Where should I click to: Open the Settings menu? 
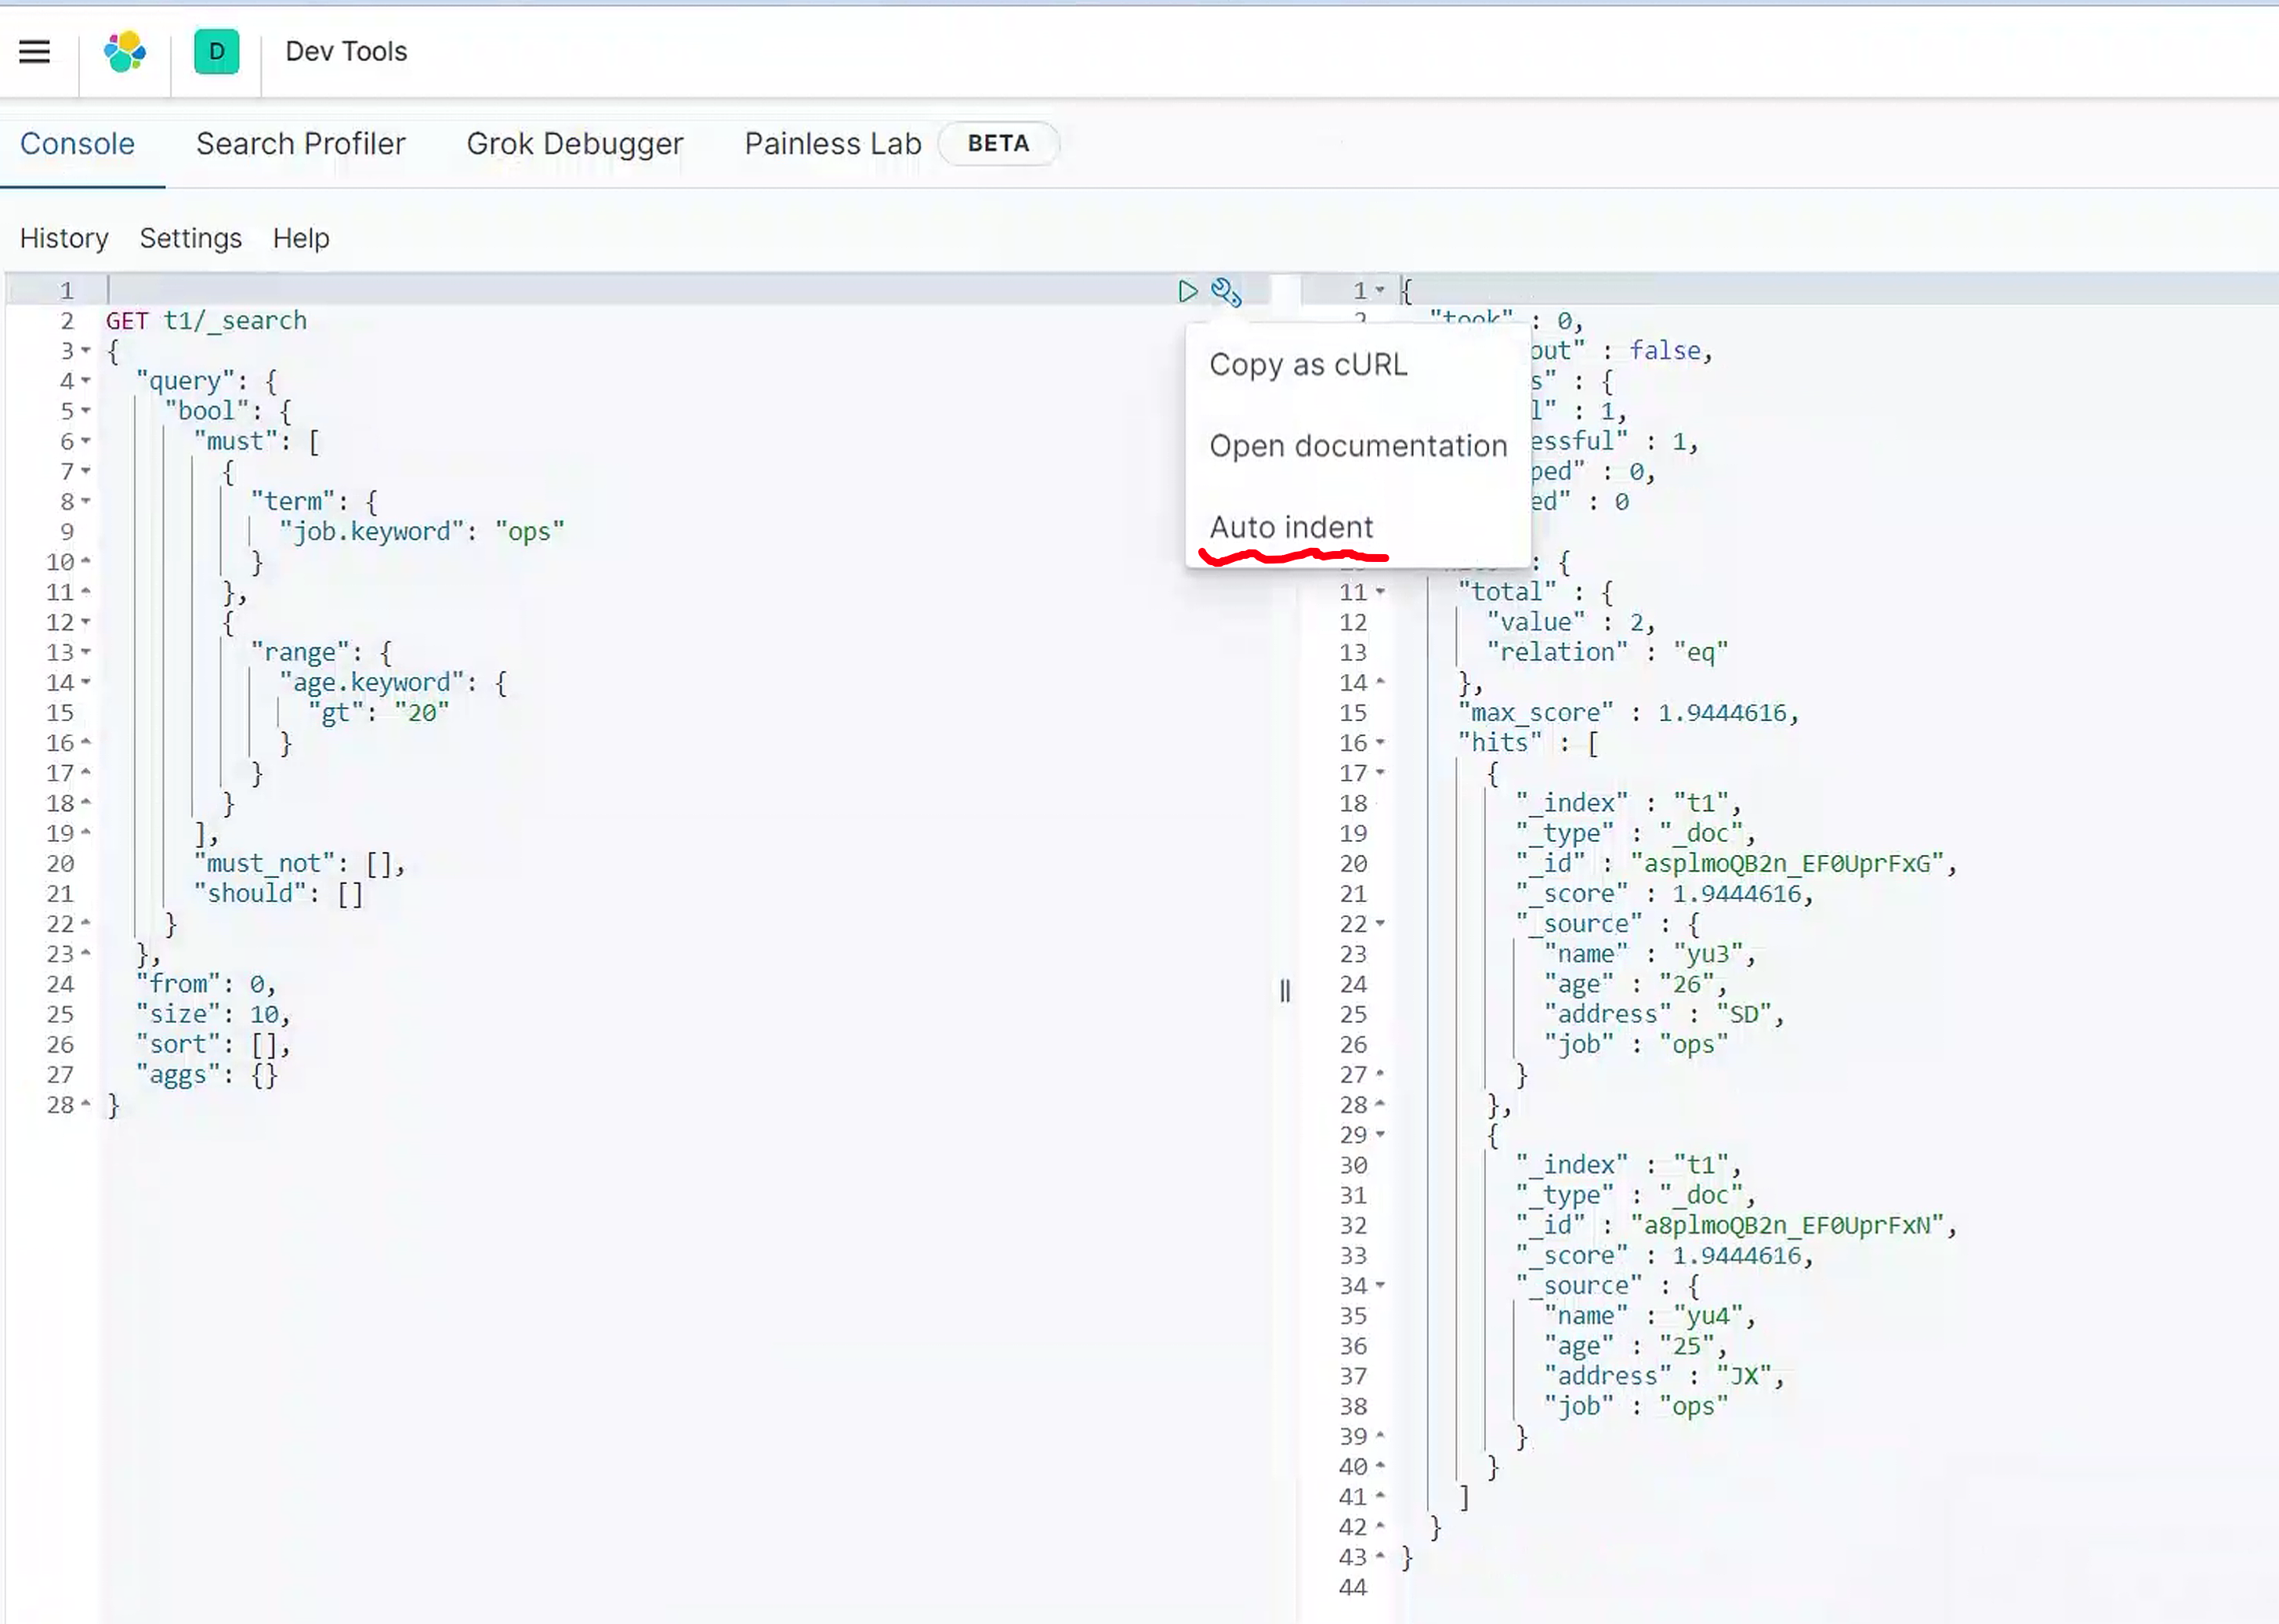click(x=190, y=238)
